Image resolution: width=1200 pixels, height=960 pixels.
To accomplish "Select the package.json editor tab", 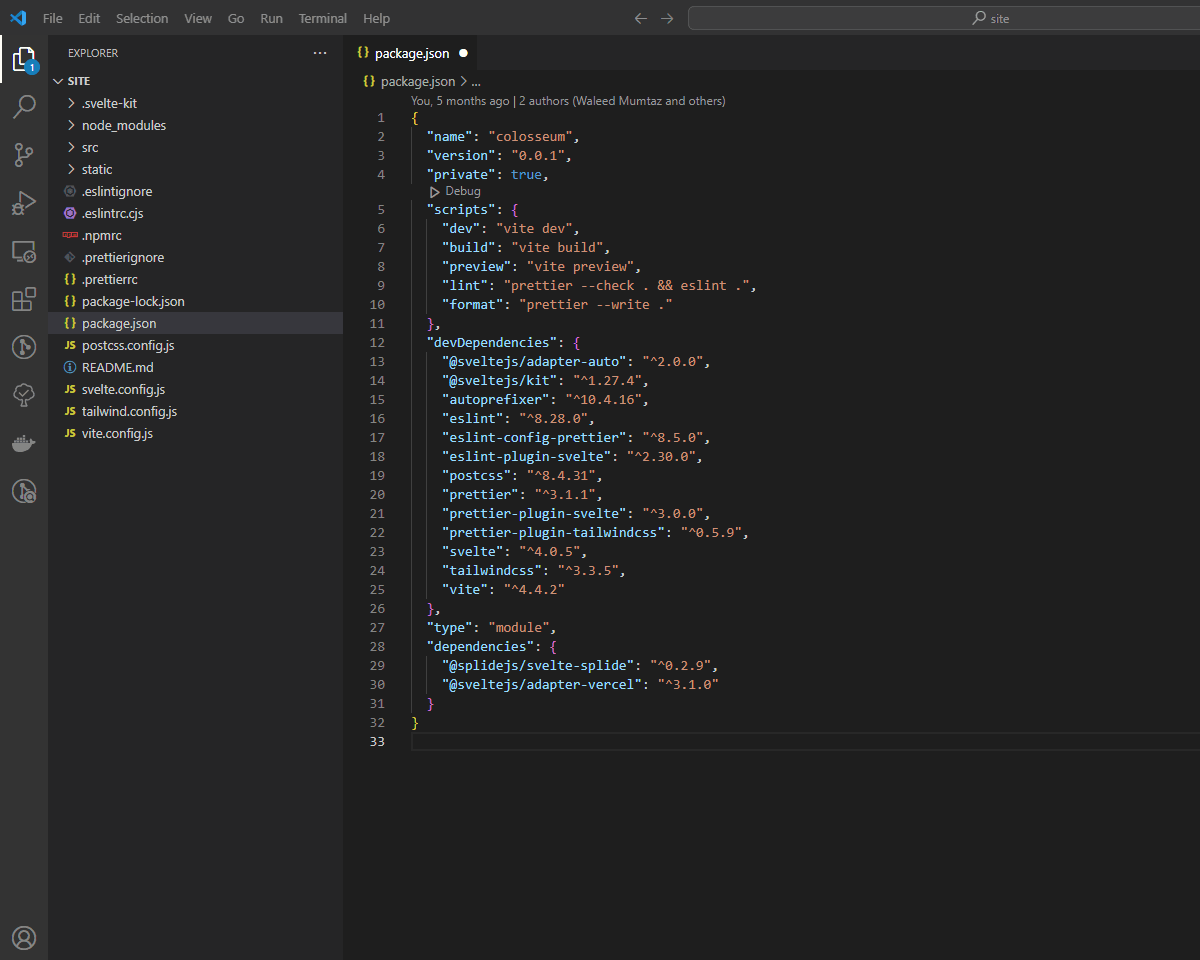I will [x=411, y=53].
